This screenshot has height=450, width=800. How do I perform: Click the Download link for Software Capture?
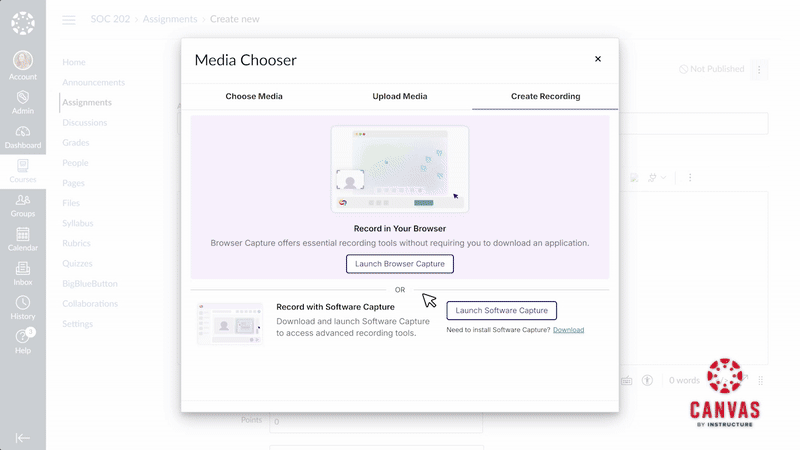click(568, 330)
